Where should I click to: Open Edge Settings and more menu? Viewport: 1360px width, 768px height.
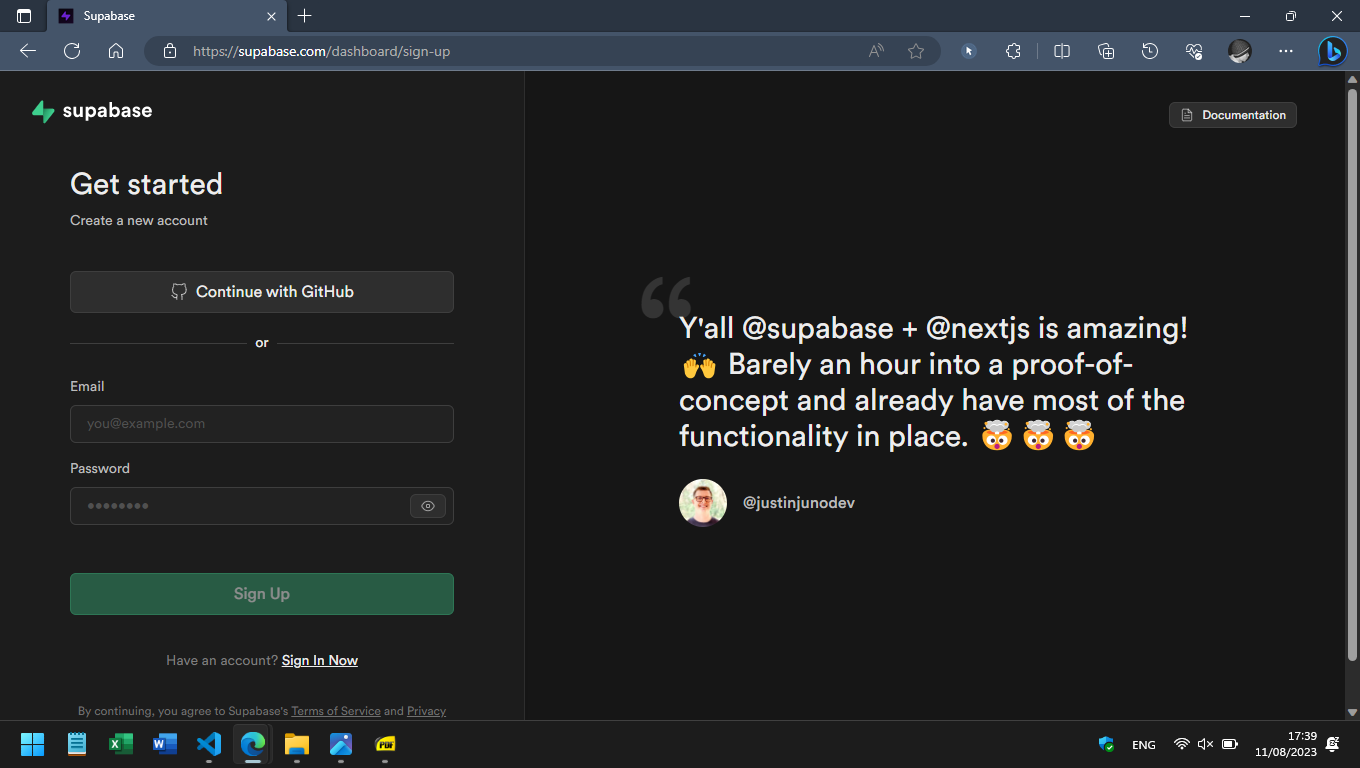tap(1286, 51)
